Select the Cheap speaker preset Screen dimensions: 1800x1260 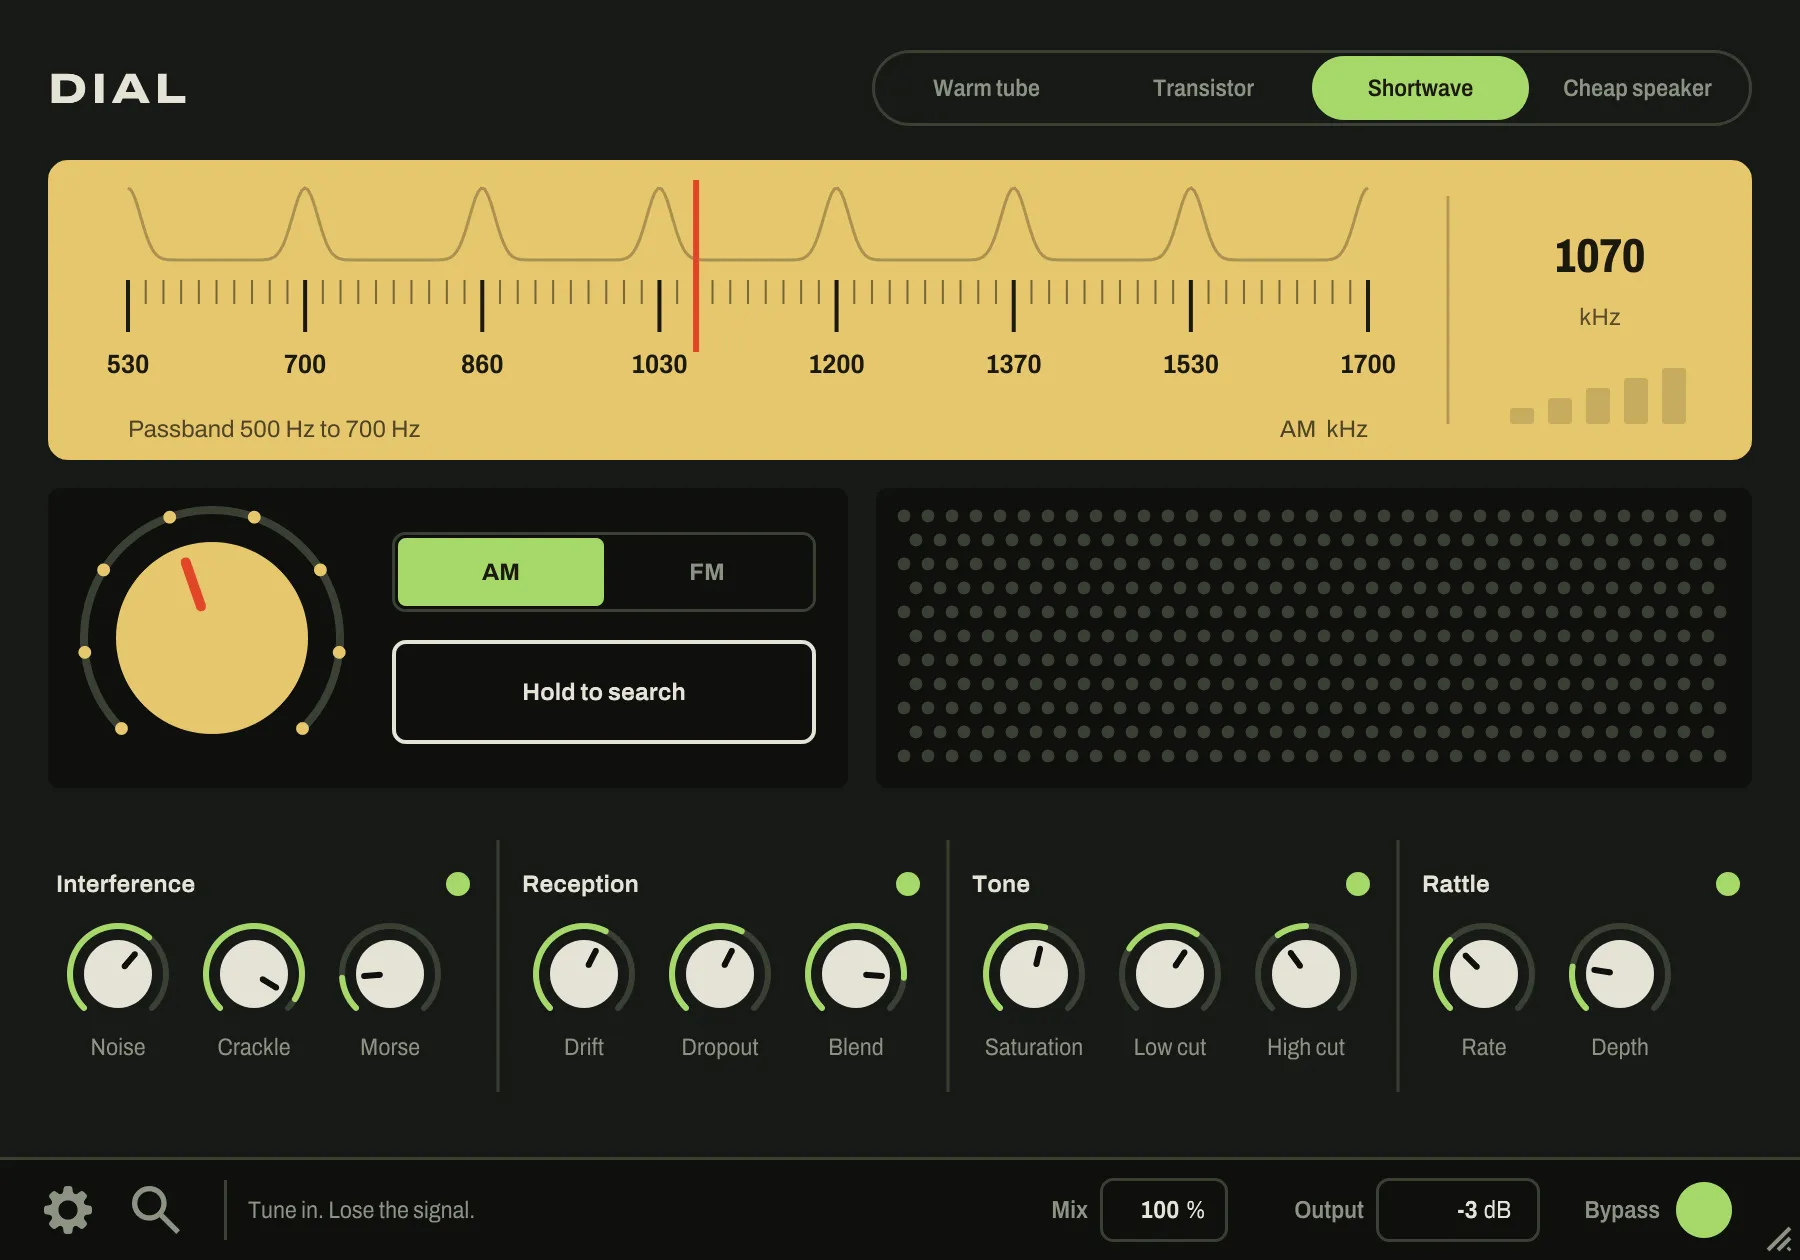click(1637, 88)
